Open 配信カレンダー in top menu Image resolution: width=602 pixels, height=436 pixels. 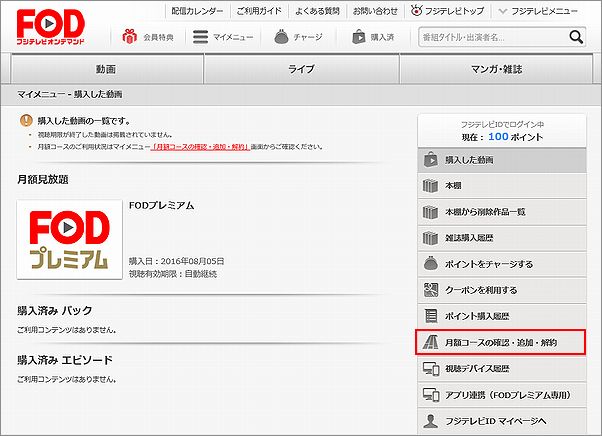click(x=197, y=11)
